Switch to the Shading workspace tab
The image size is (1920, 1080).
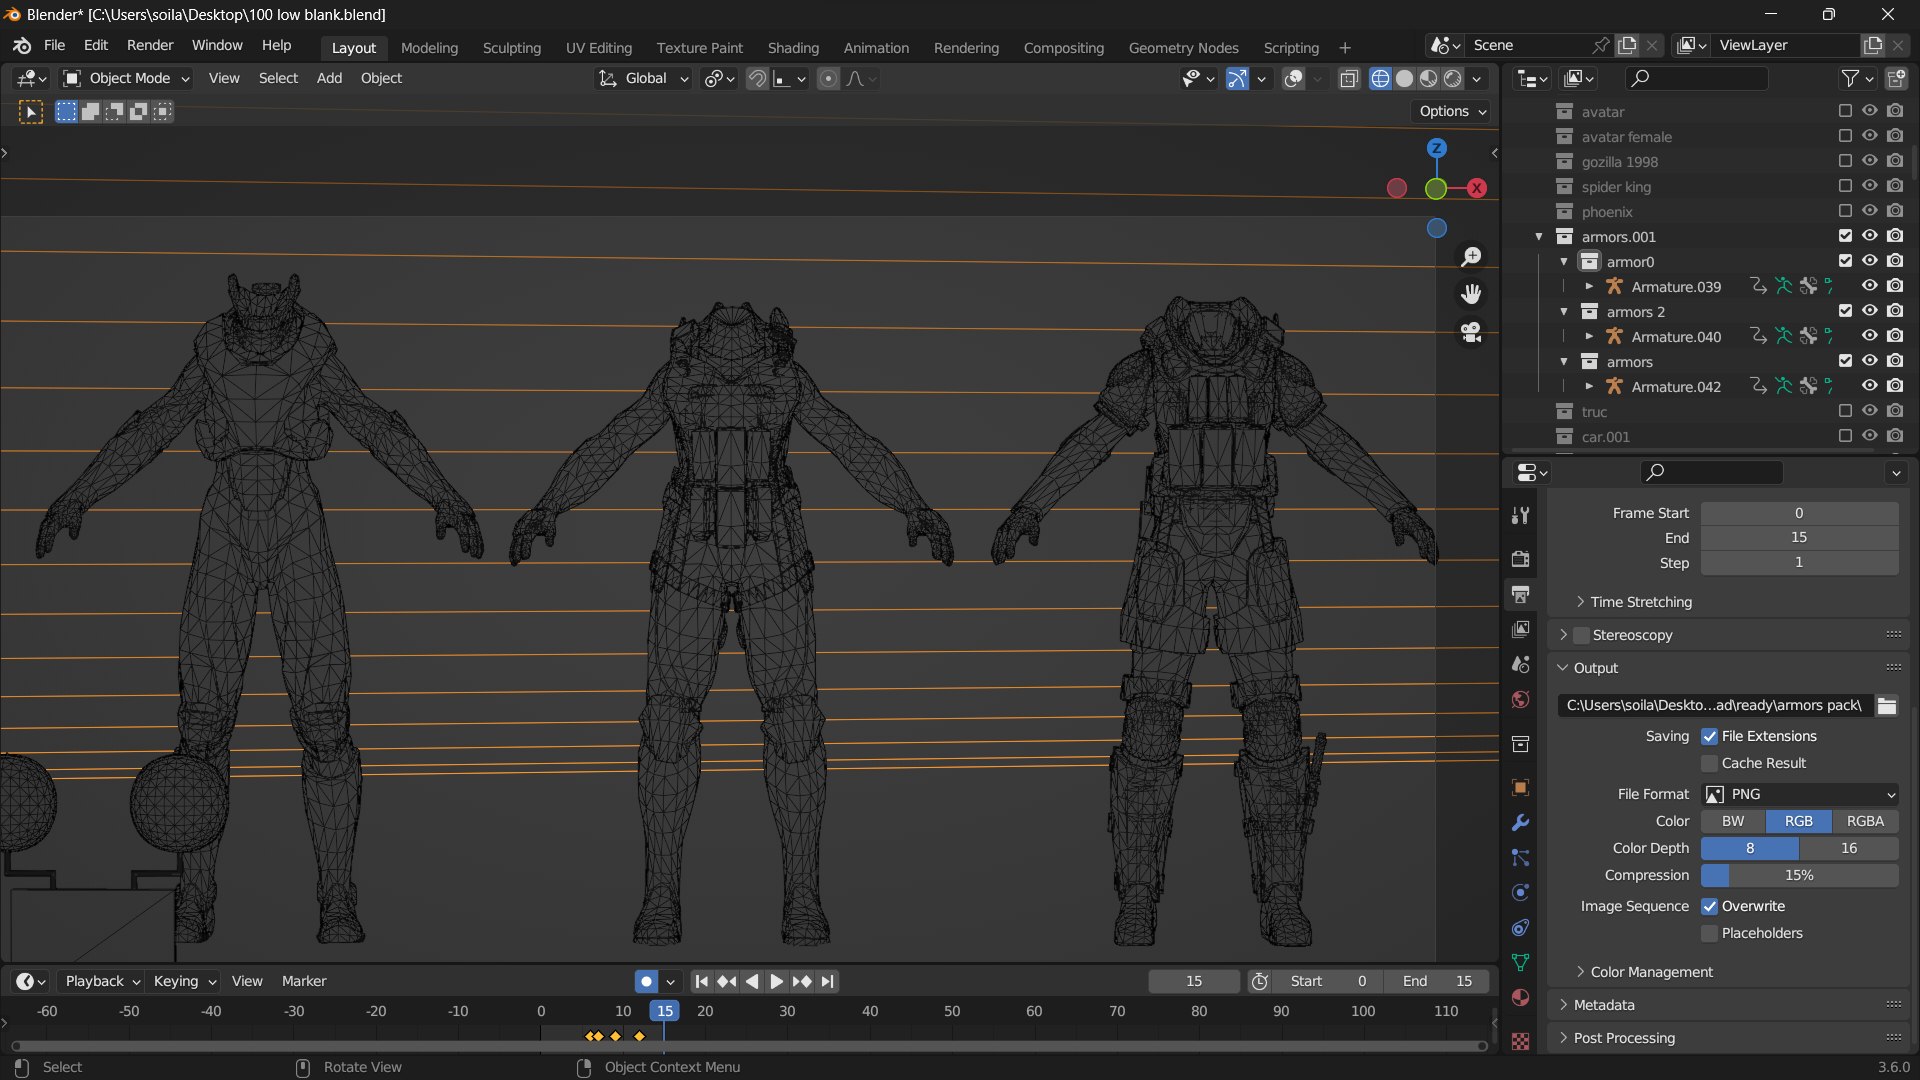click(793, 47)
